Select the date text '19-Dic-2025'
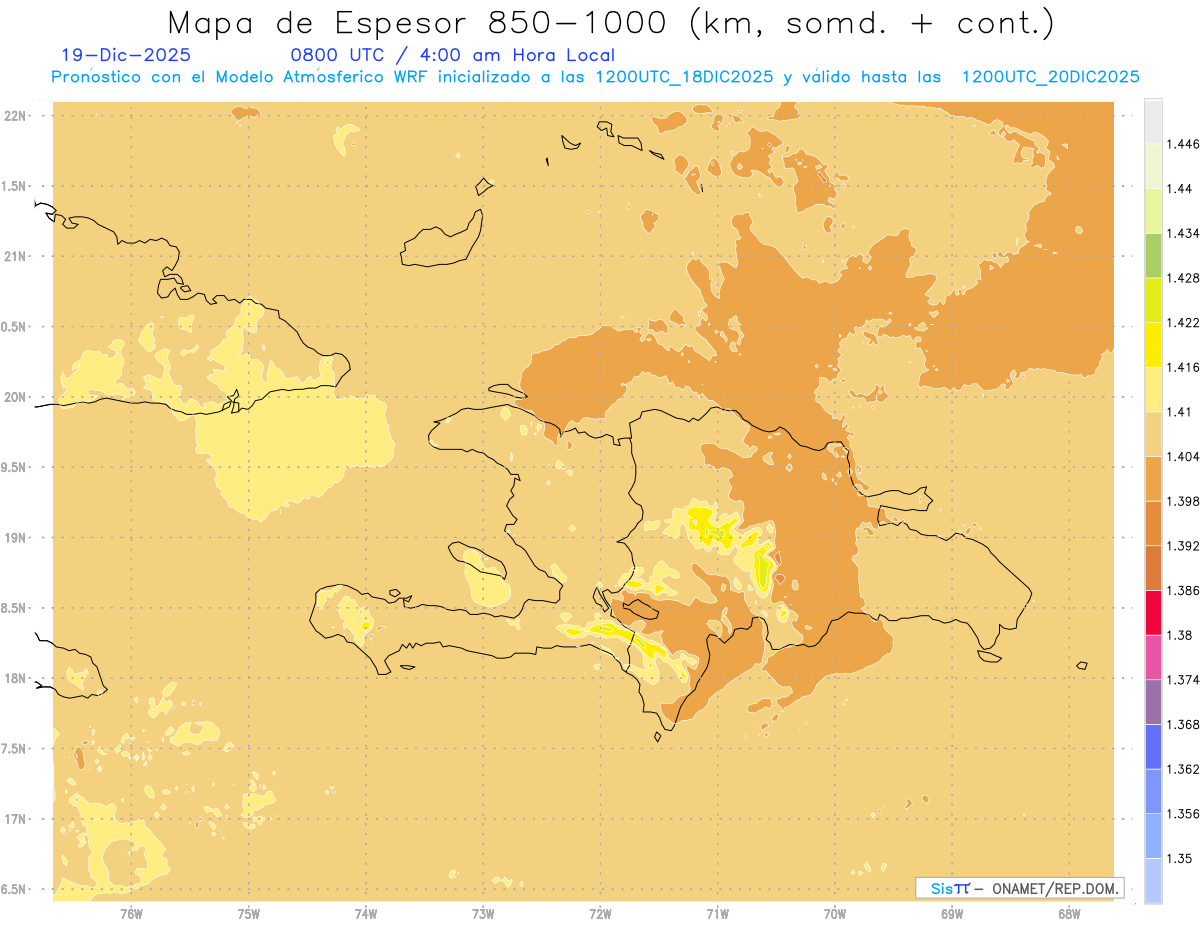This screenshot has width=1200, height=927. click(125, 56)
